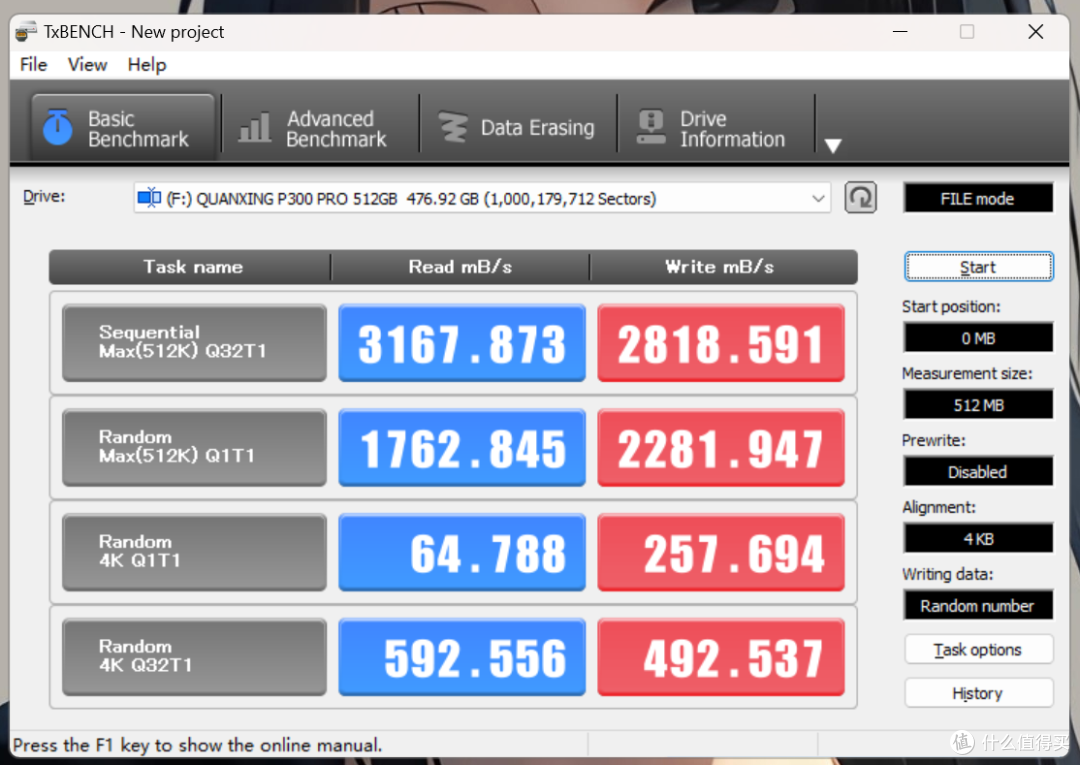Open the toolbar overflow arrow
Image resolution: width=1080 pixels, height=765 pixels.
[833, 146]
